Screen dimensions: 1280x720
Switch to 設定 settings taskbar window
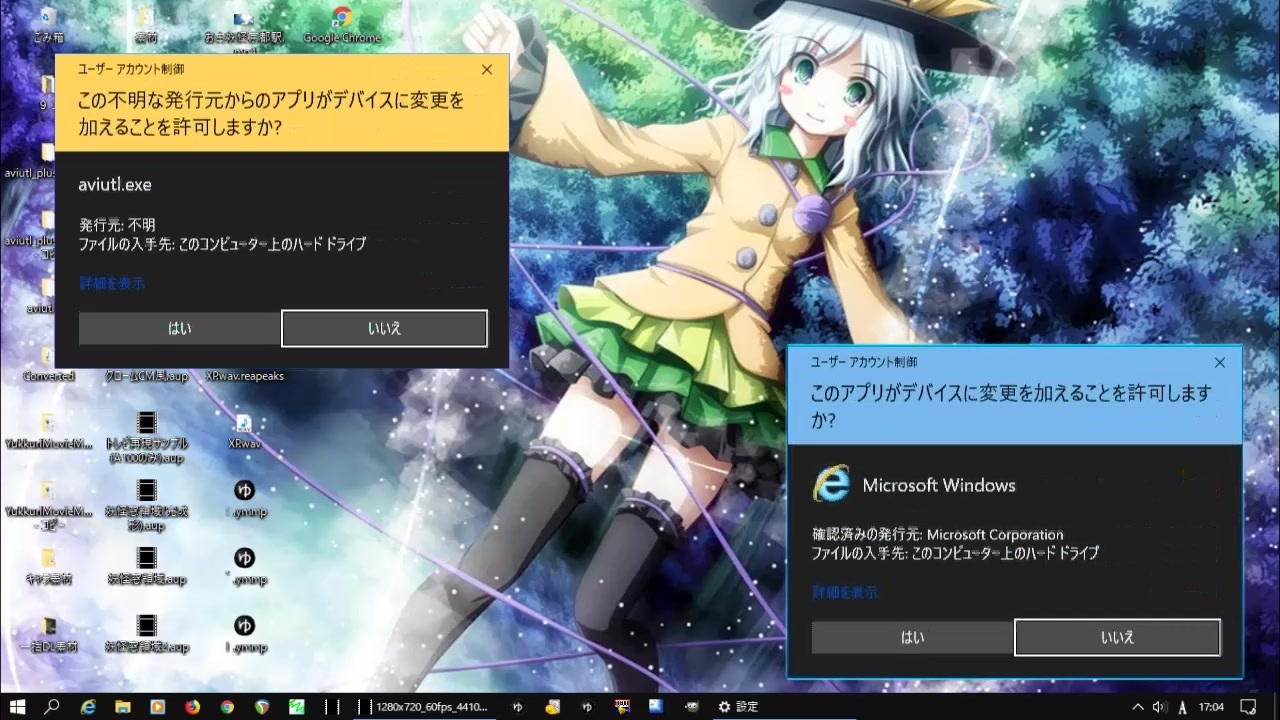pos(738,706)
